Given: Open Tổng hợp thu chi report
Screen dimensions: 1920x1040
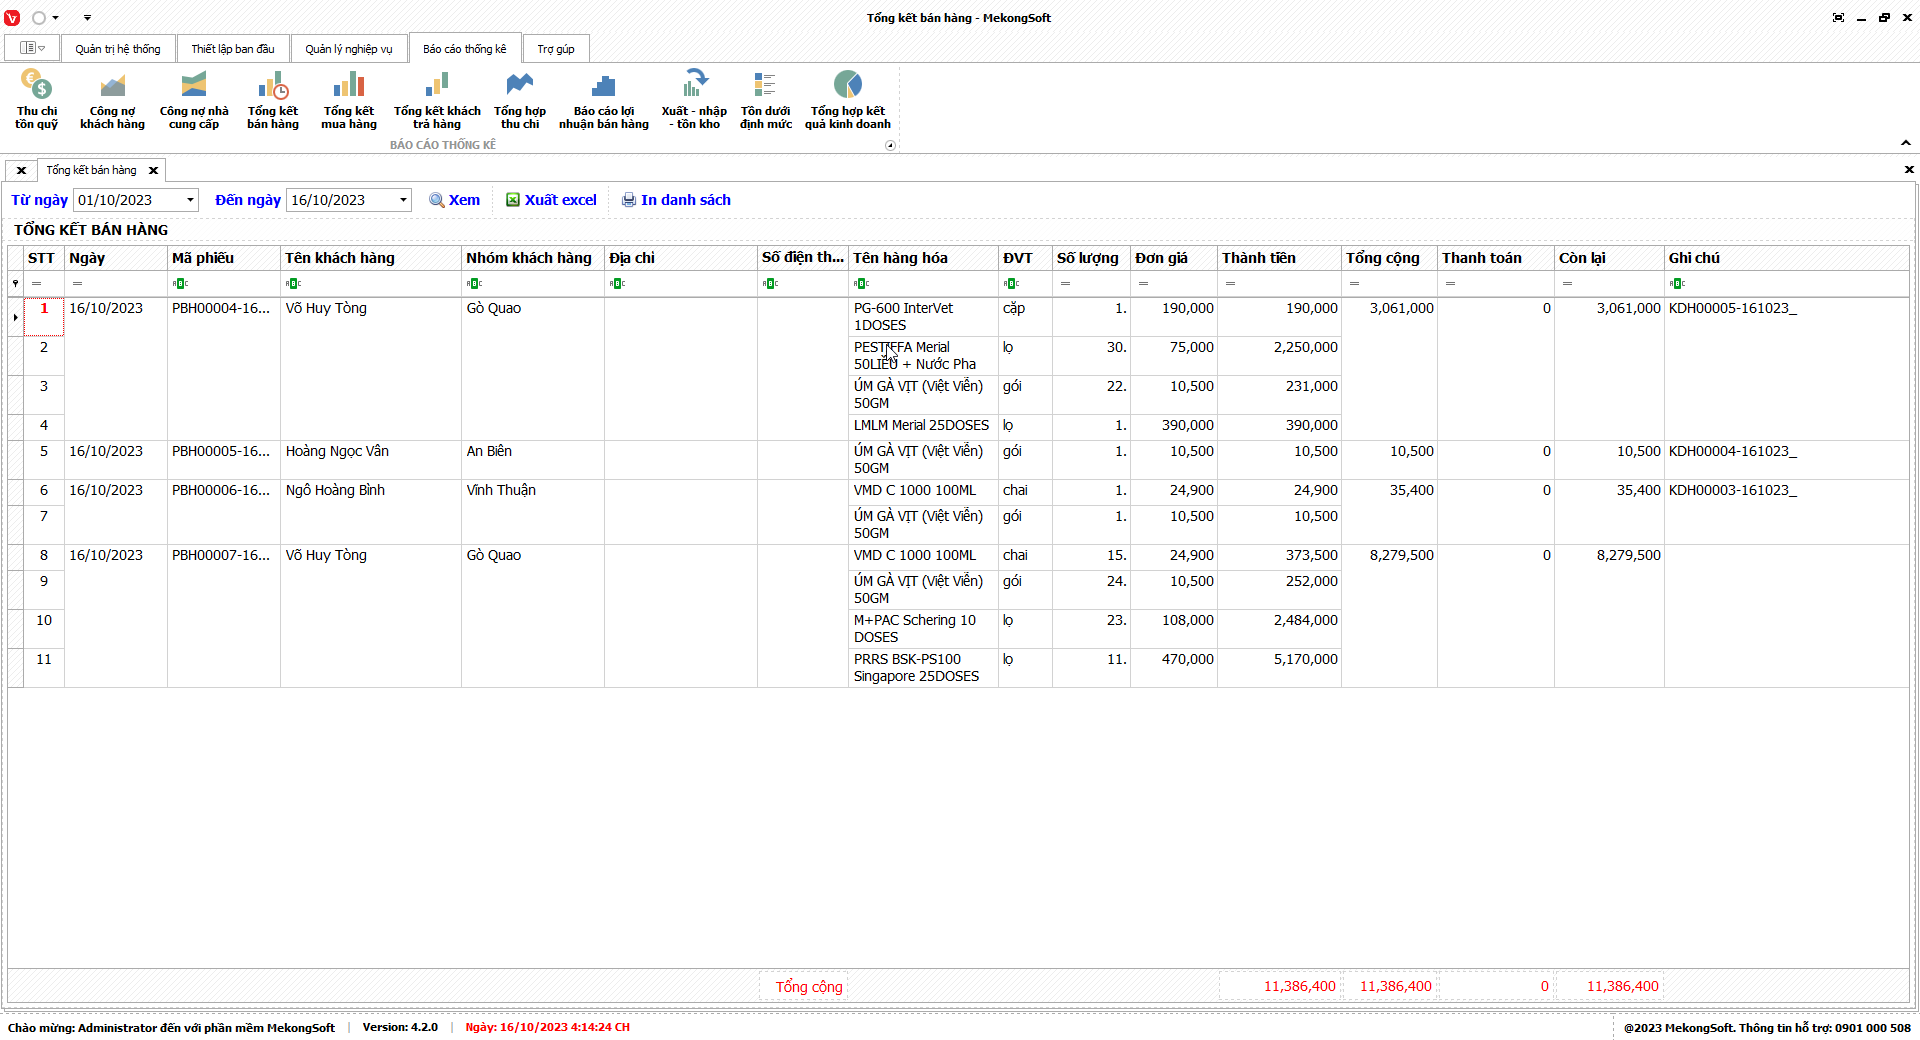Looking at the screenshot, I should (520, 99).
